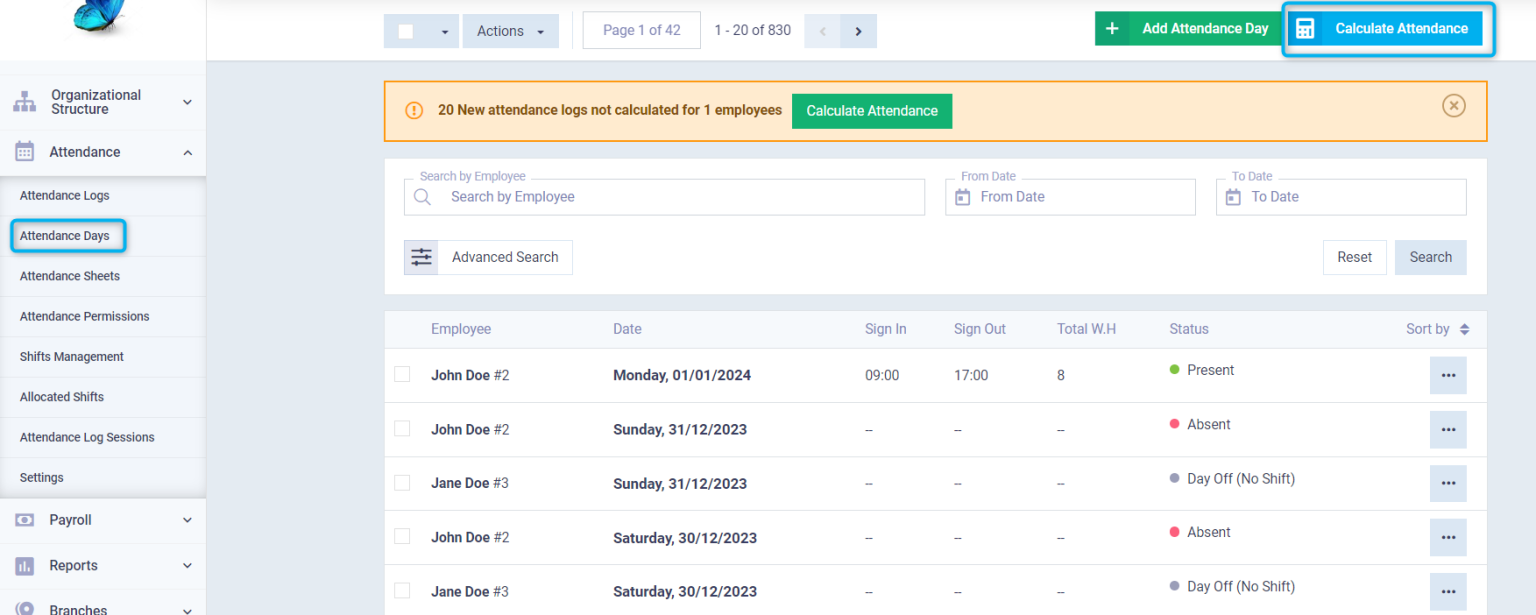This screenshot has height=615, width=1536.
Task: Expand the Organizational Structure chevron
Action: (x=187, y=102)
